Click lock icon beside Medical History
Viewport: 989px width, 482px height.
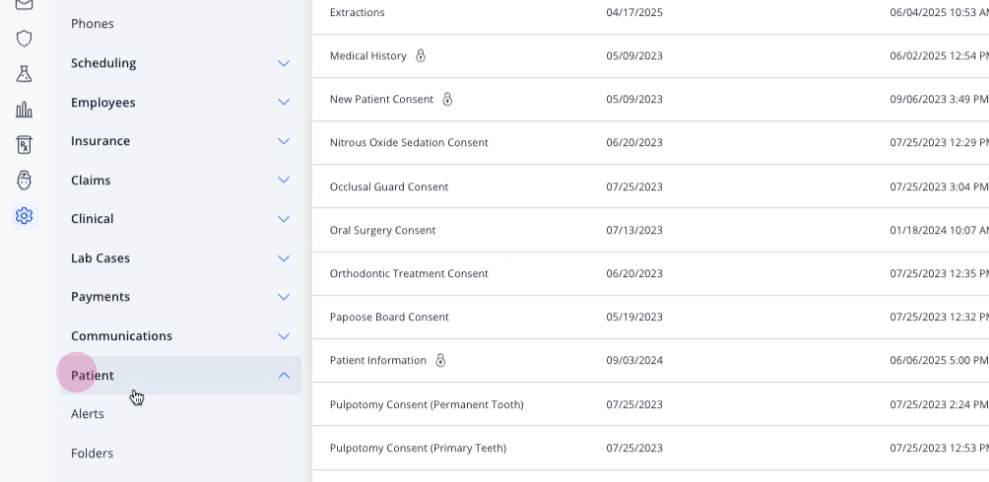tap(421, 56)
